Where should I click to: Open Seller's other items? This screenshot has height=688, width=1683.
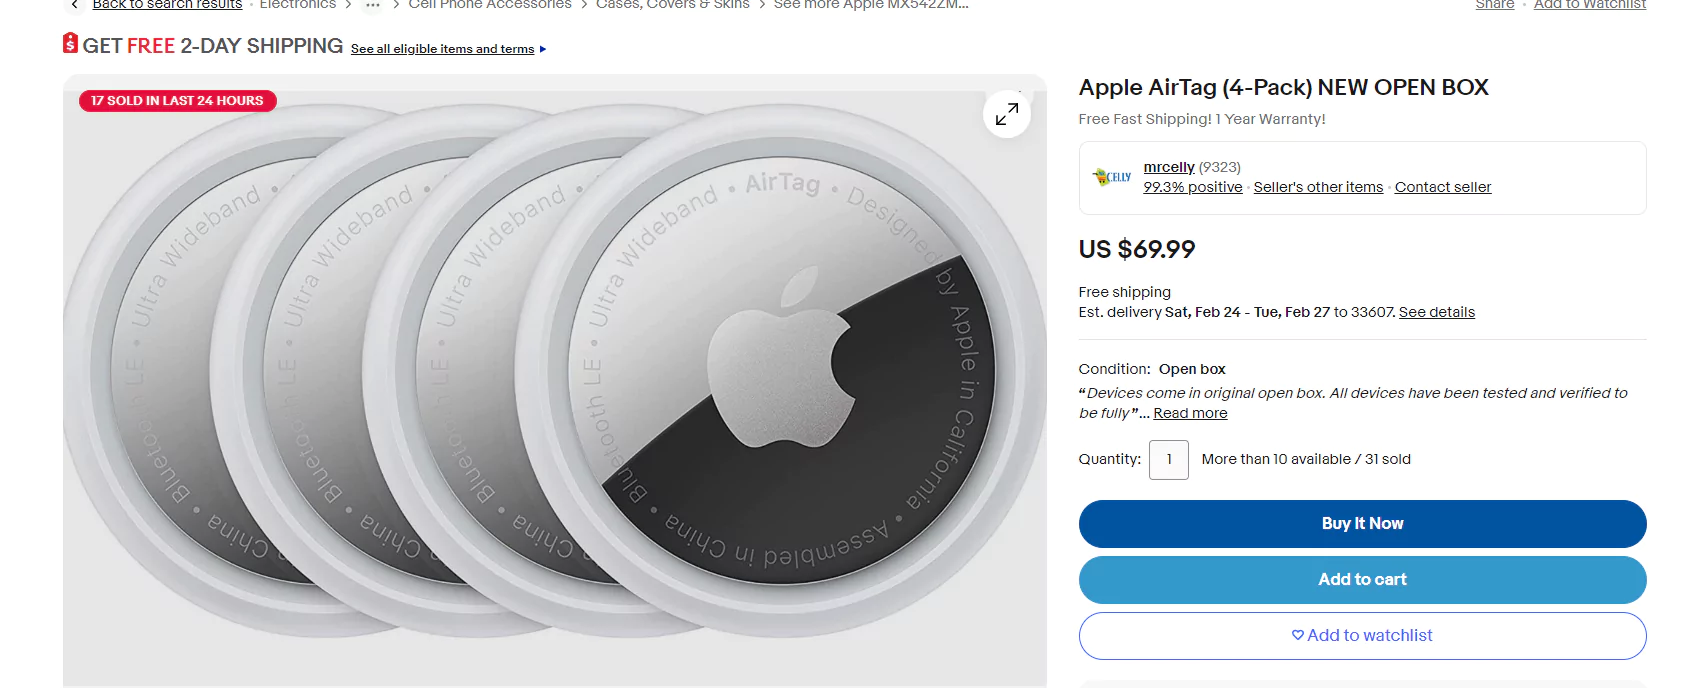click(x=1318, y=186)
